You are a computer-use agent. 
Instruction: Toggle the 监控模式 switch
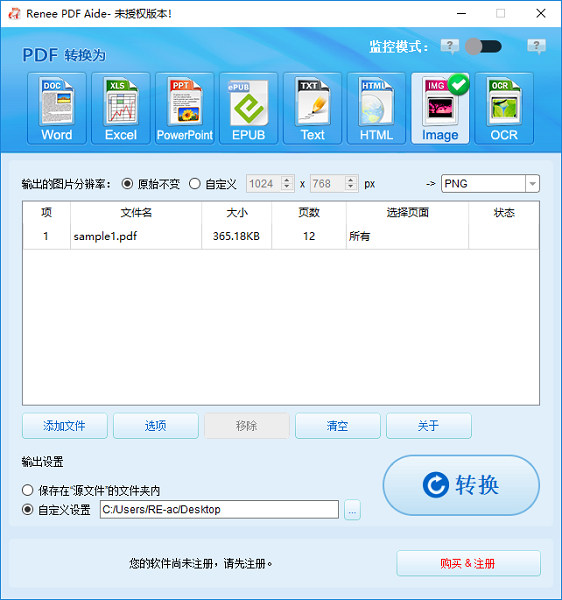(x=483, y=47)
